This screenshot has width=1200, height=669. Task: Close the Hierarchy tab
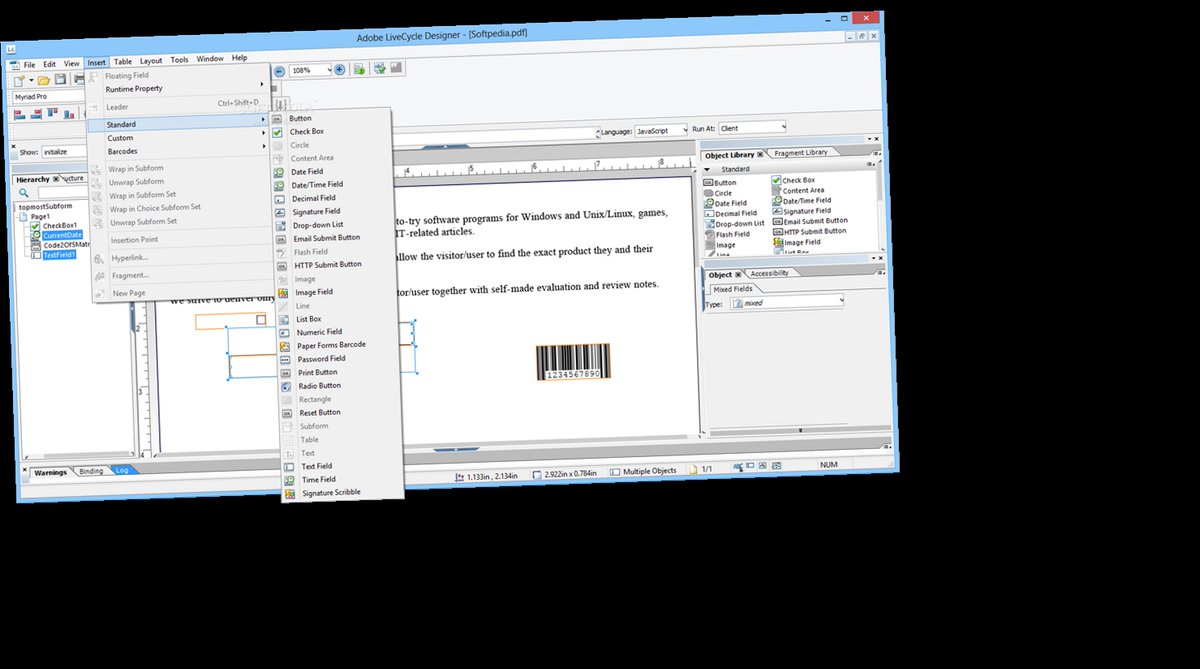pos(56,179)
